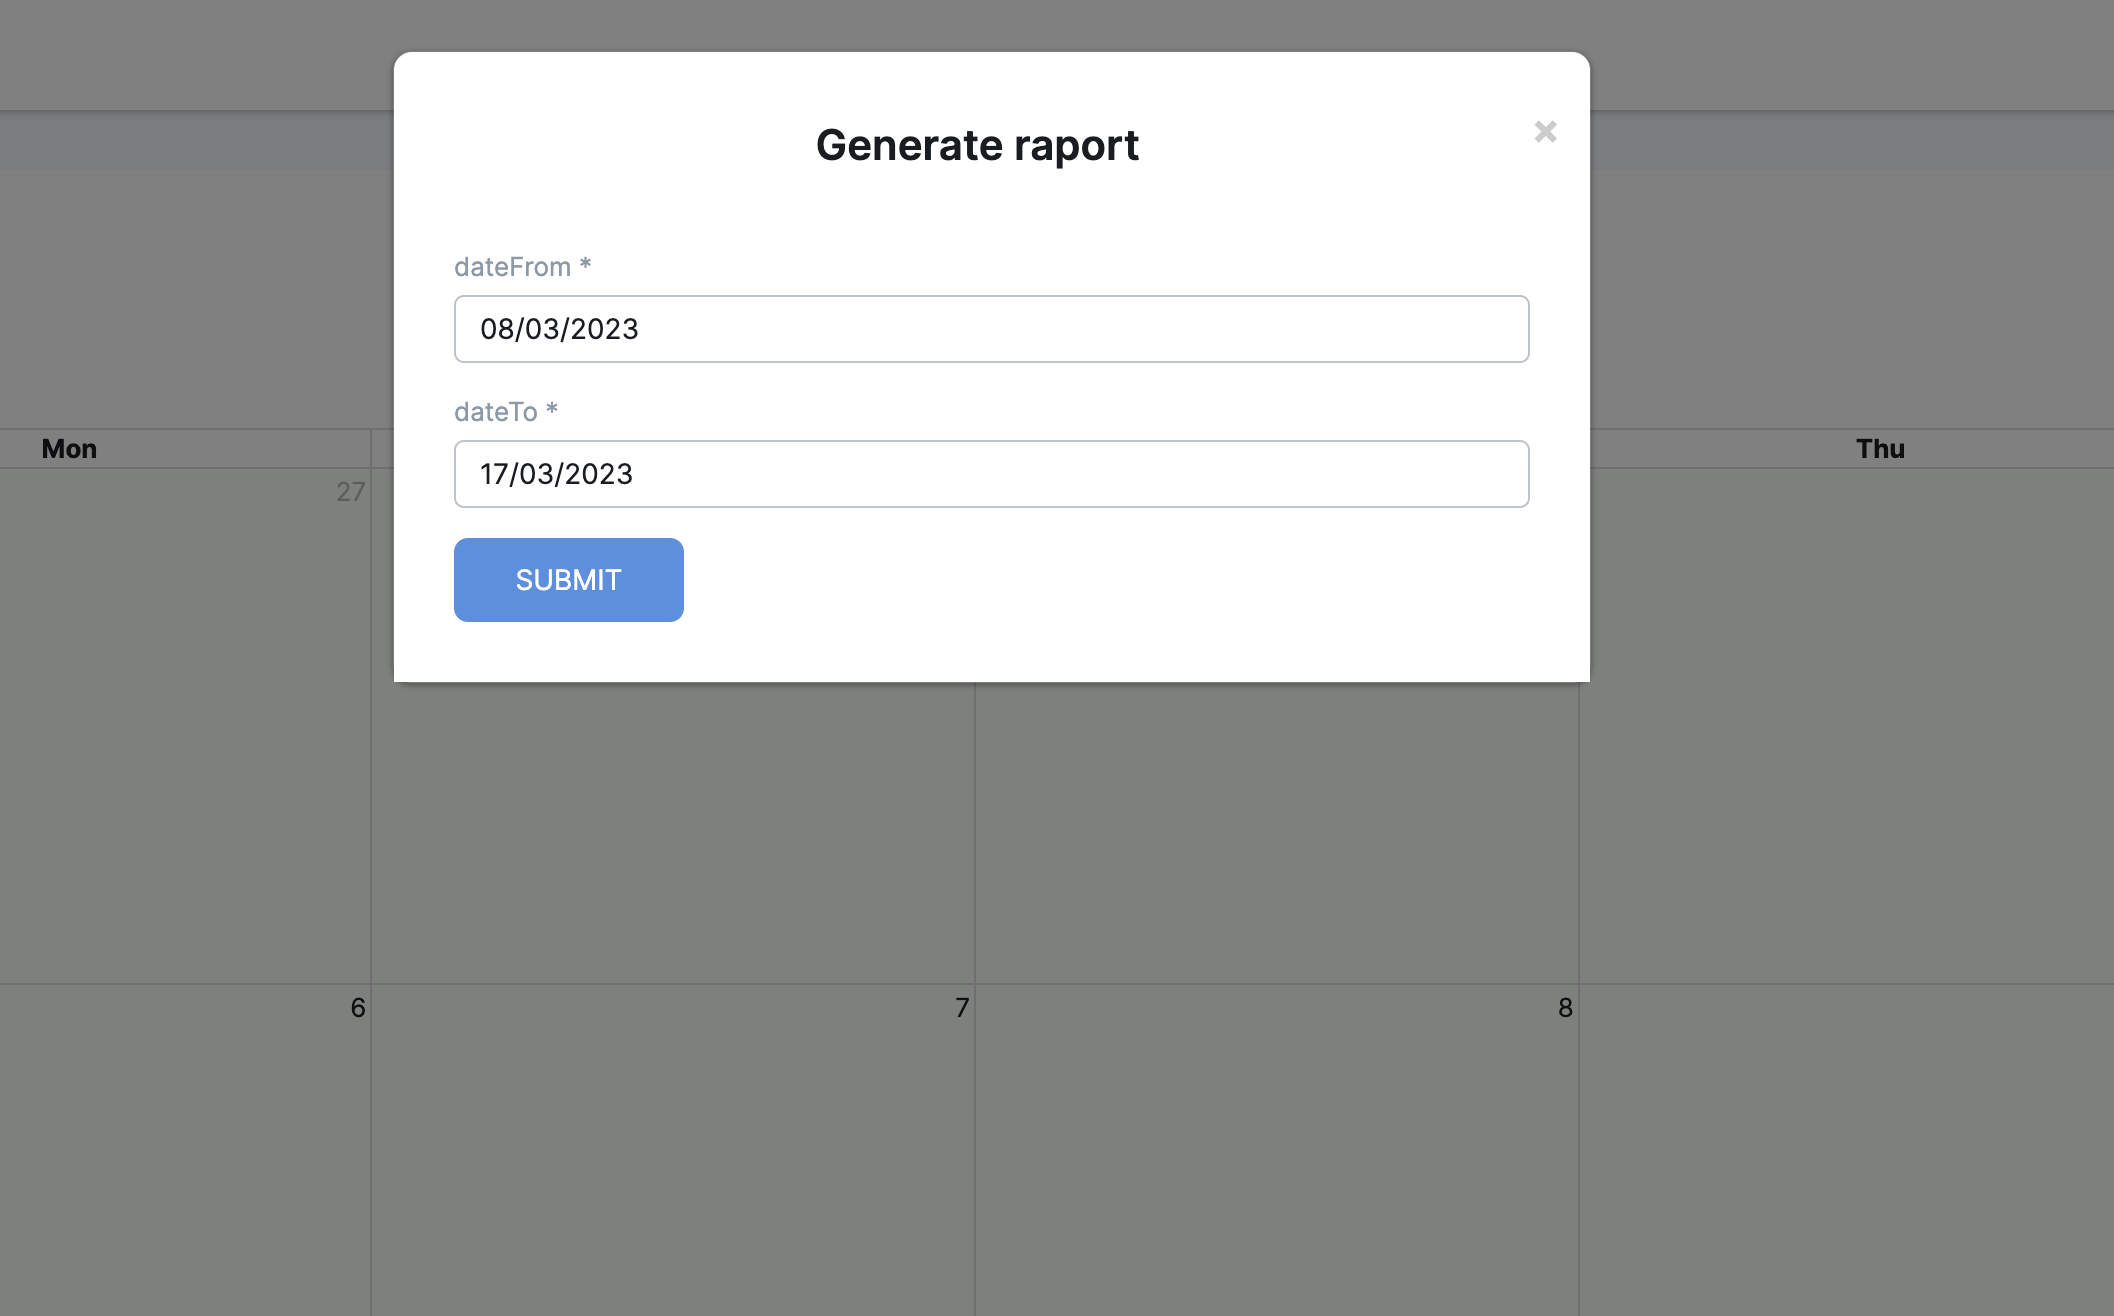This screenshot has height=1316, width=2114.
Task: Click the dateTo field label
Action: point(496,412)
